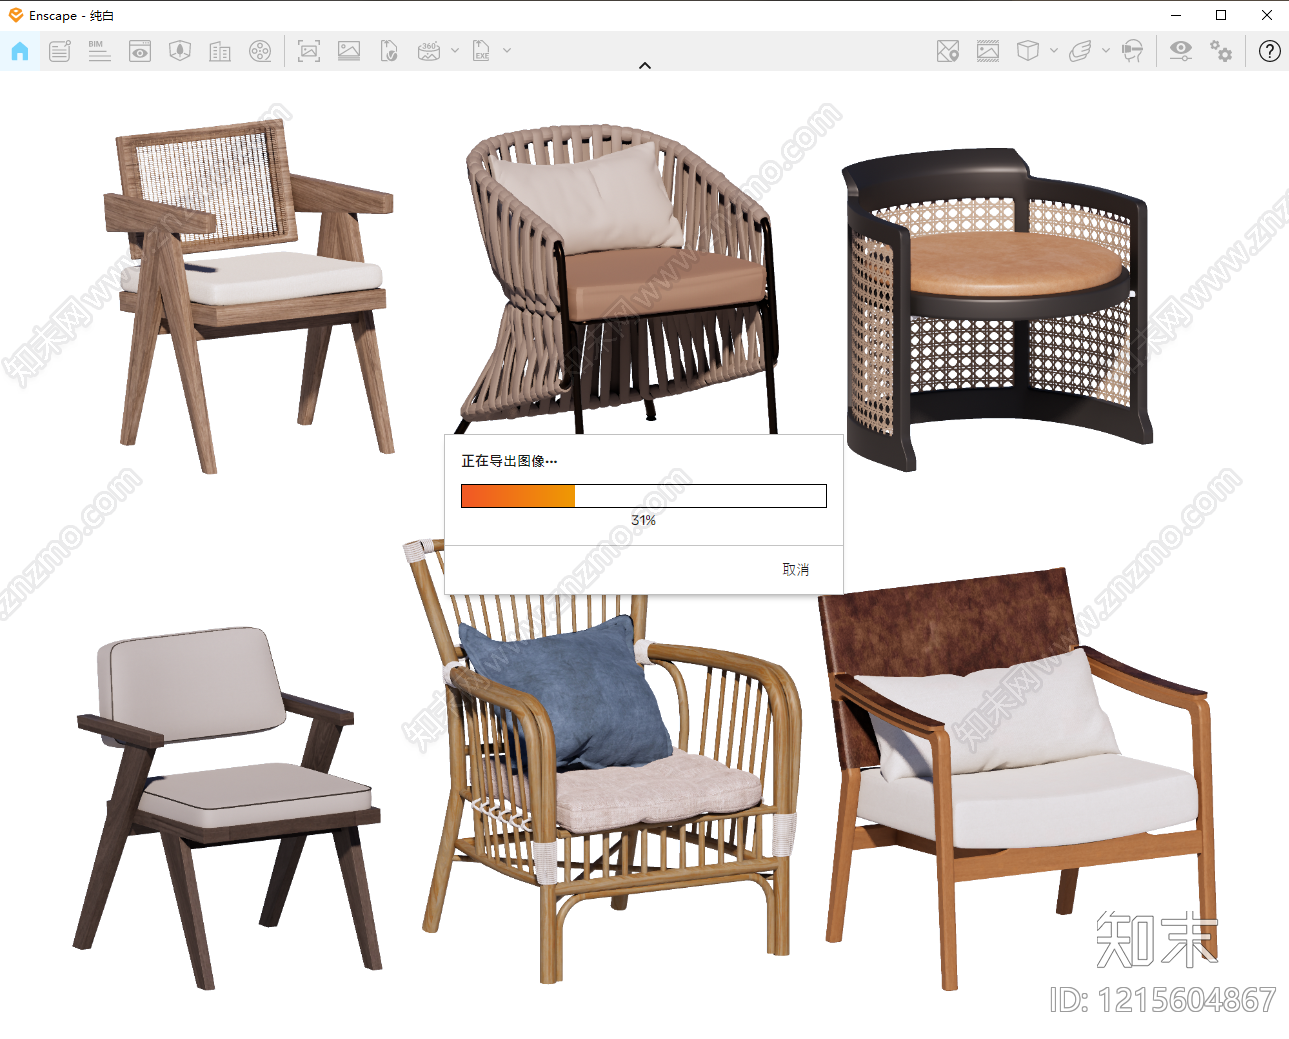Click the projection cube icon
The height and width of the screenshot is (1039, 1289).
click(x=1028, y=51)
